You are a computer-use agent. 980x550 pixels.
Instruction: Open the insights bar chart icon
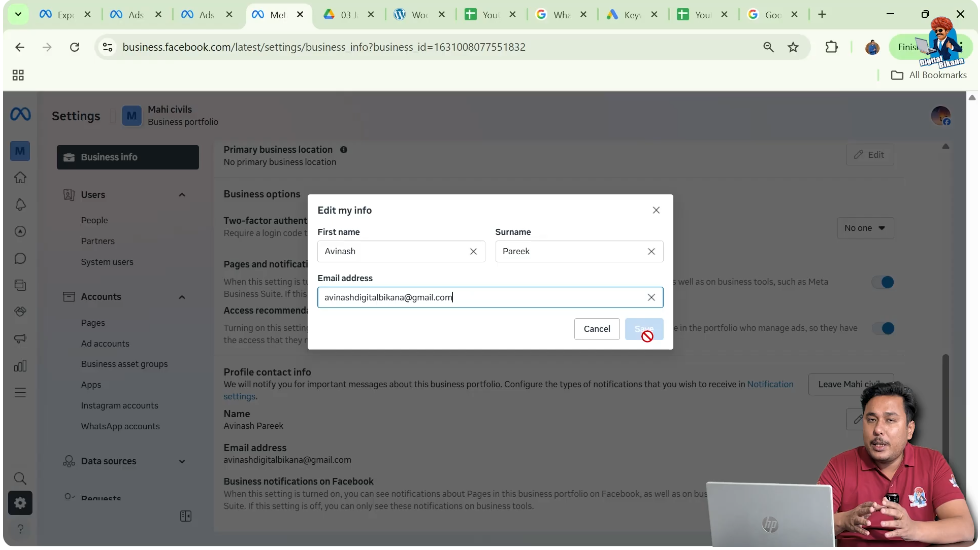(x=20, y=366)
